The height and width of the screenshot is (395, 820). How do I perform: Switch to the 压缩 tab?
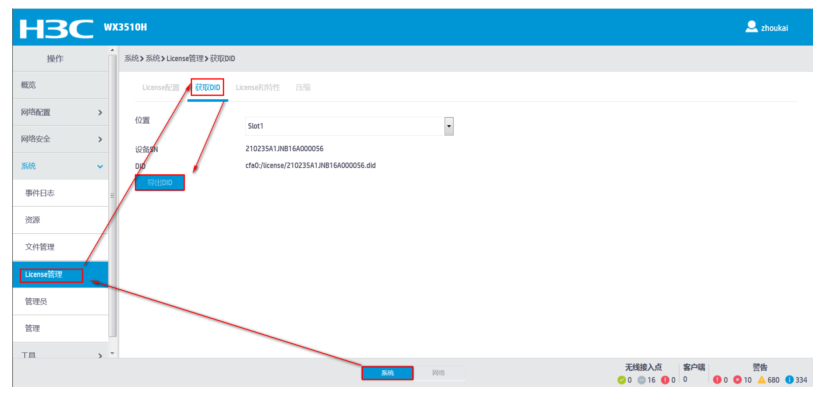[303, 87]
